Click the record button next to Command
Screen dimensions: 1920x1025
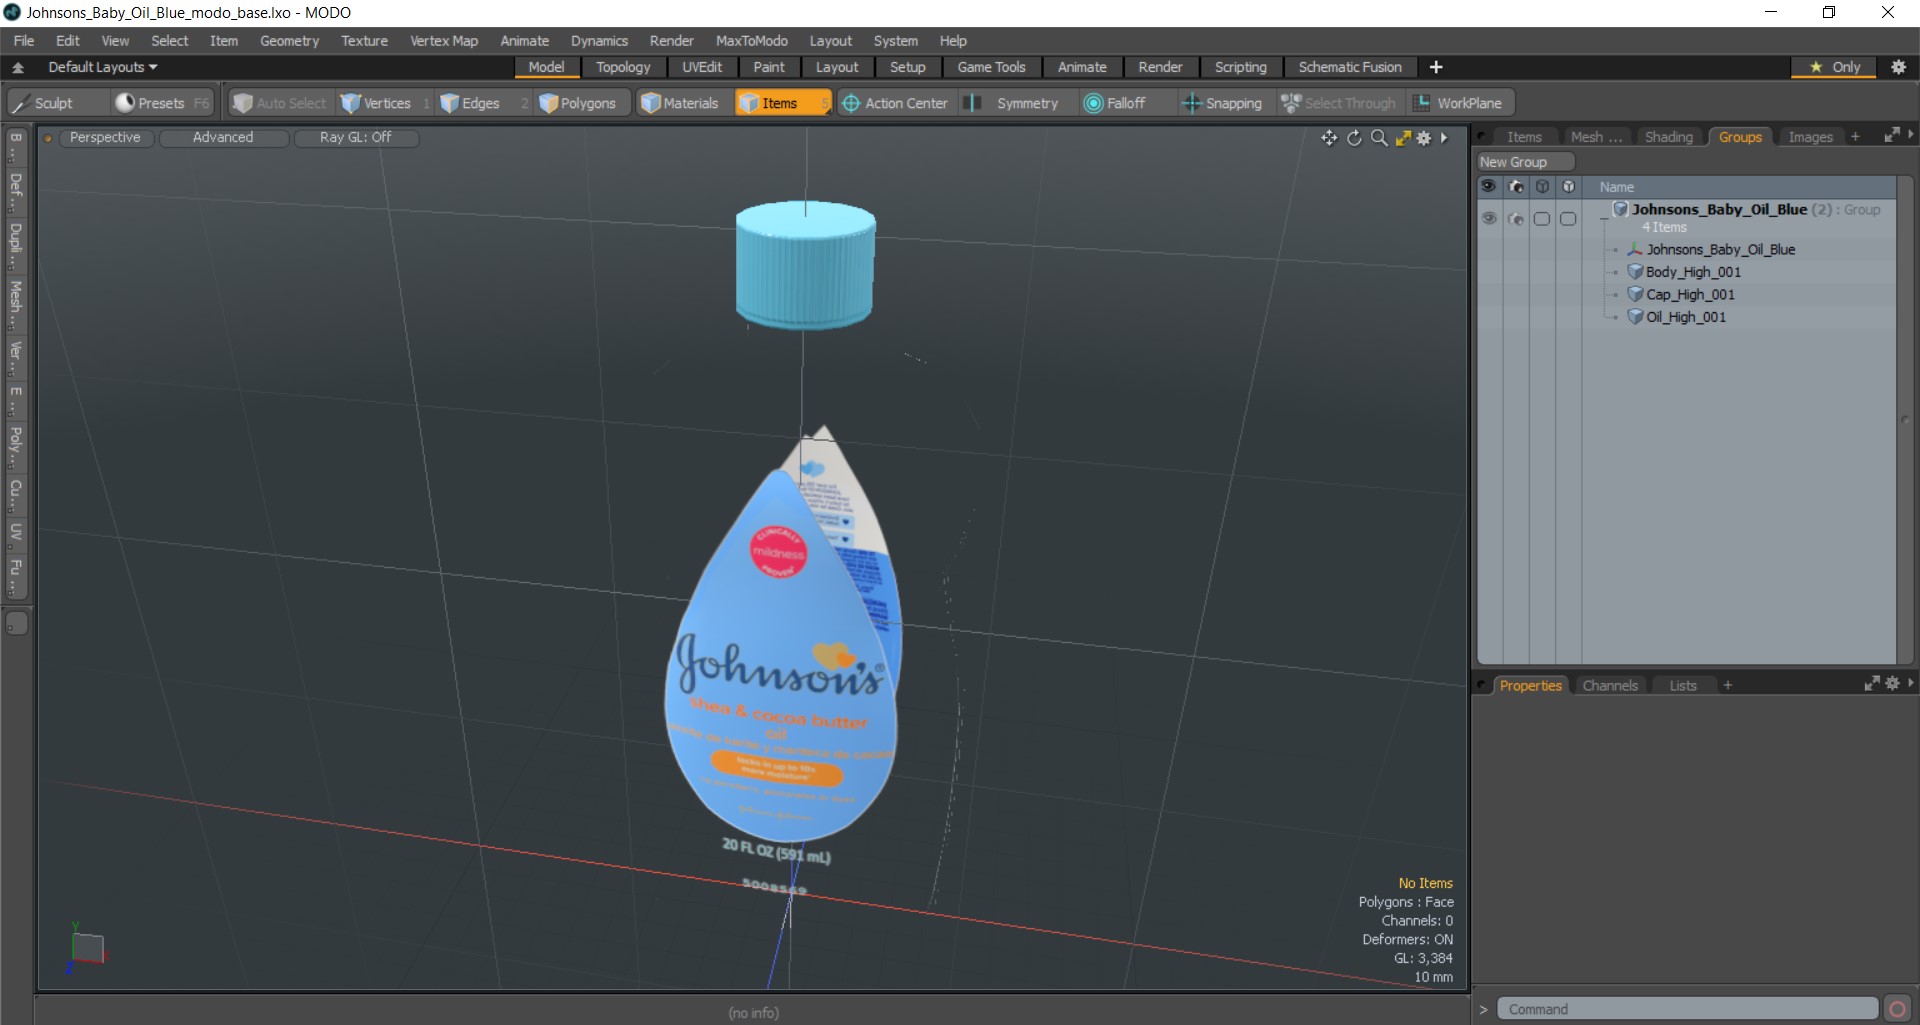pyautogui.click(x=1896, y=1008)
